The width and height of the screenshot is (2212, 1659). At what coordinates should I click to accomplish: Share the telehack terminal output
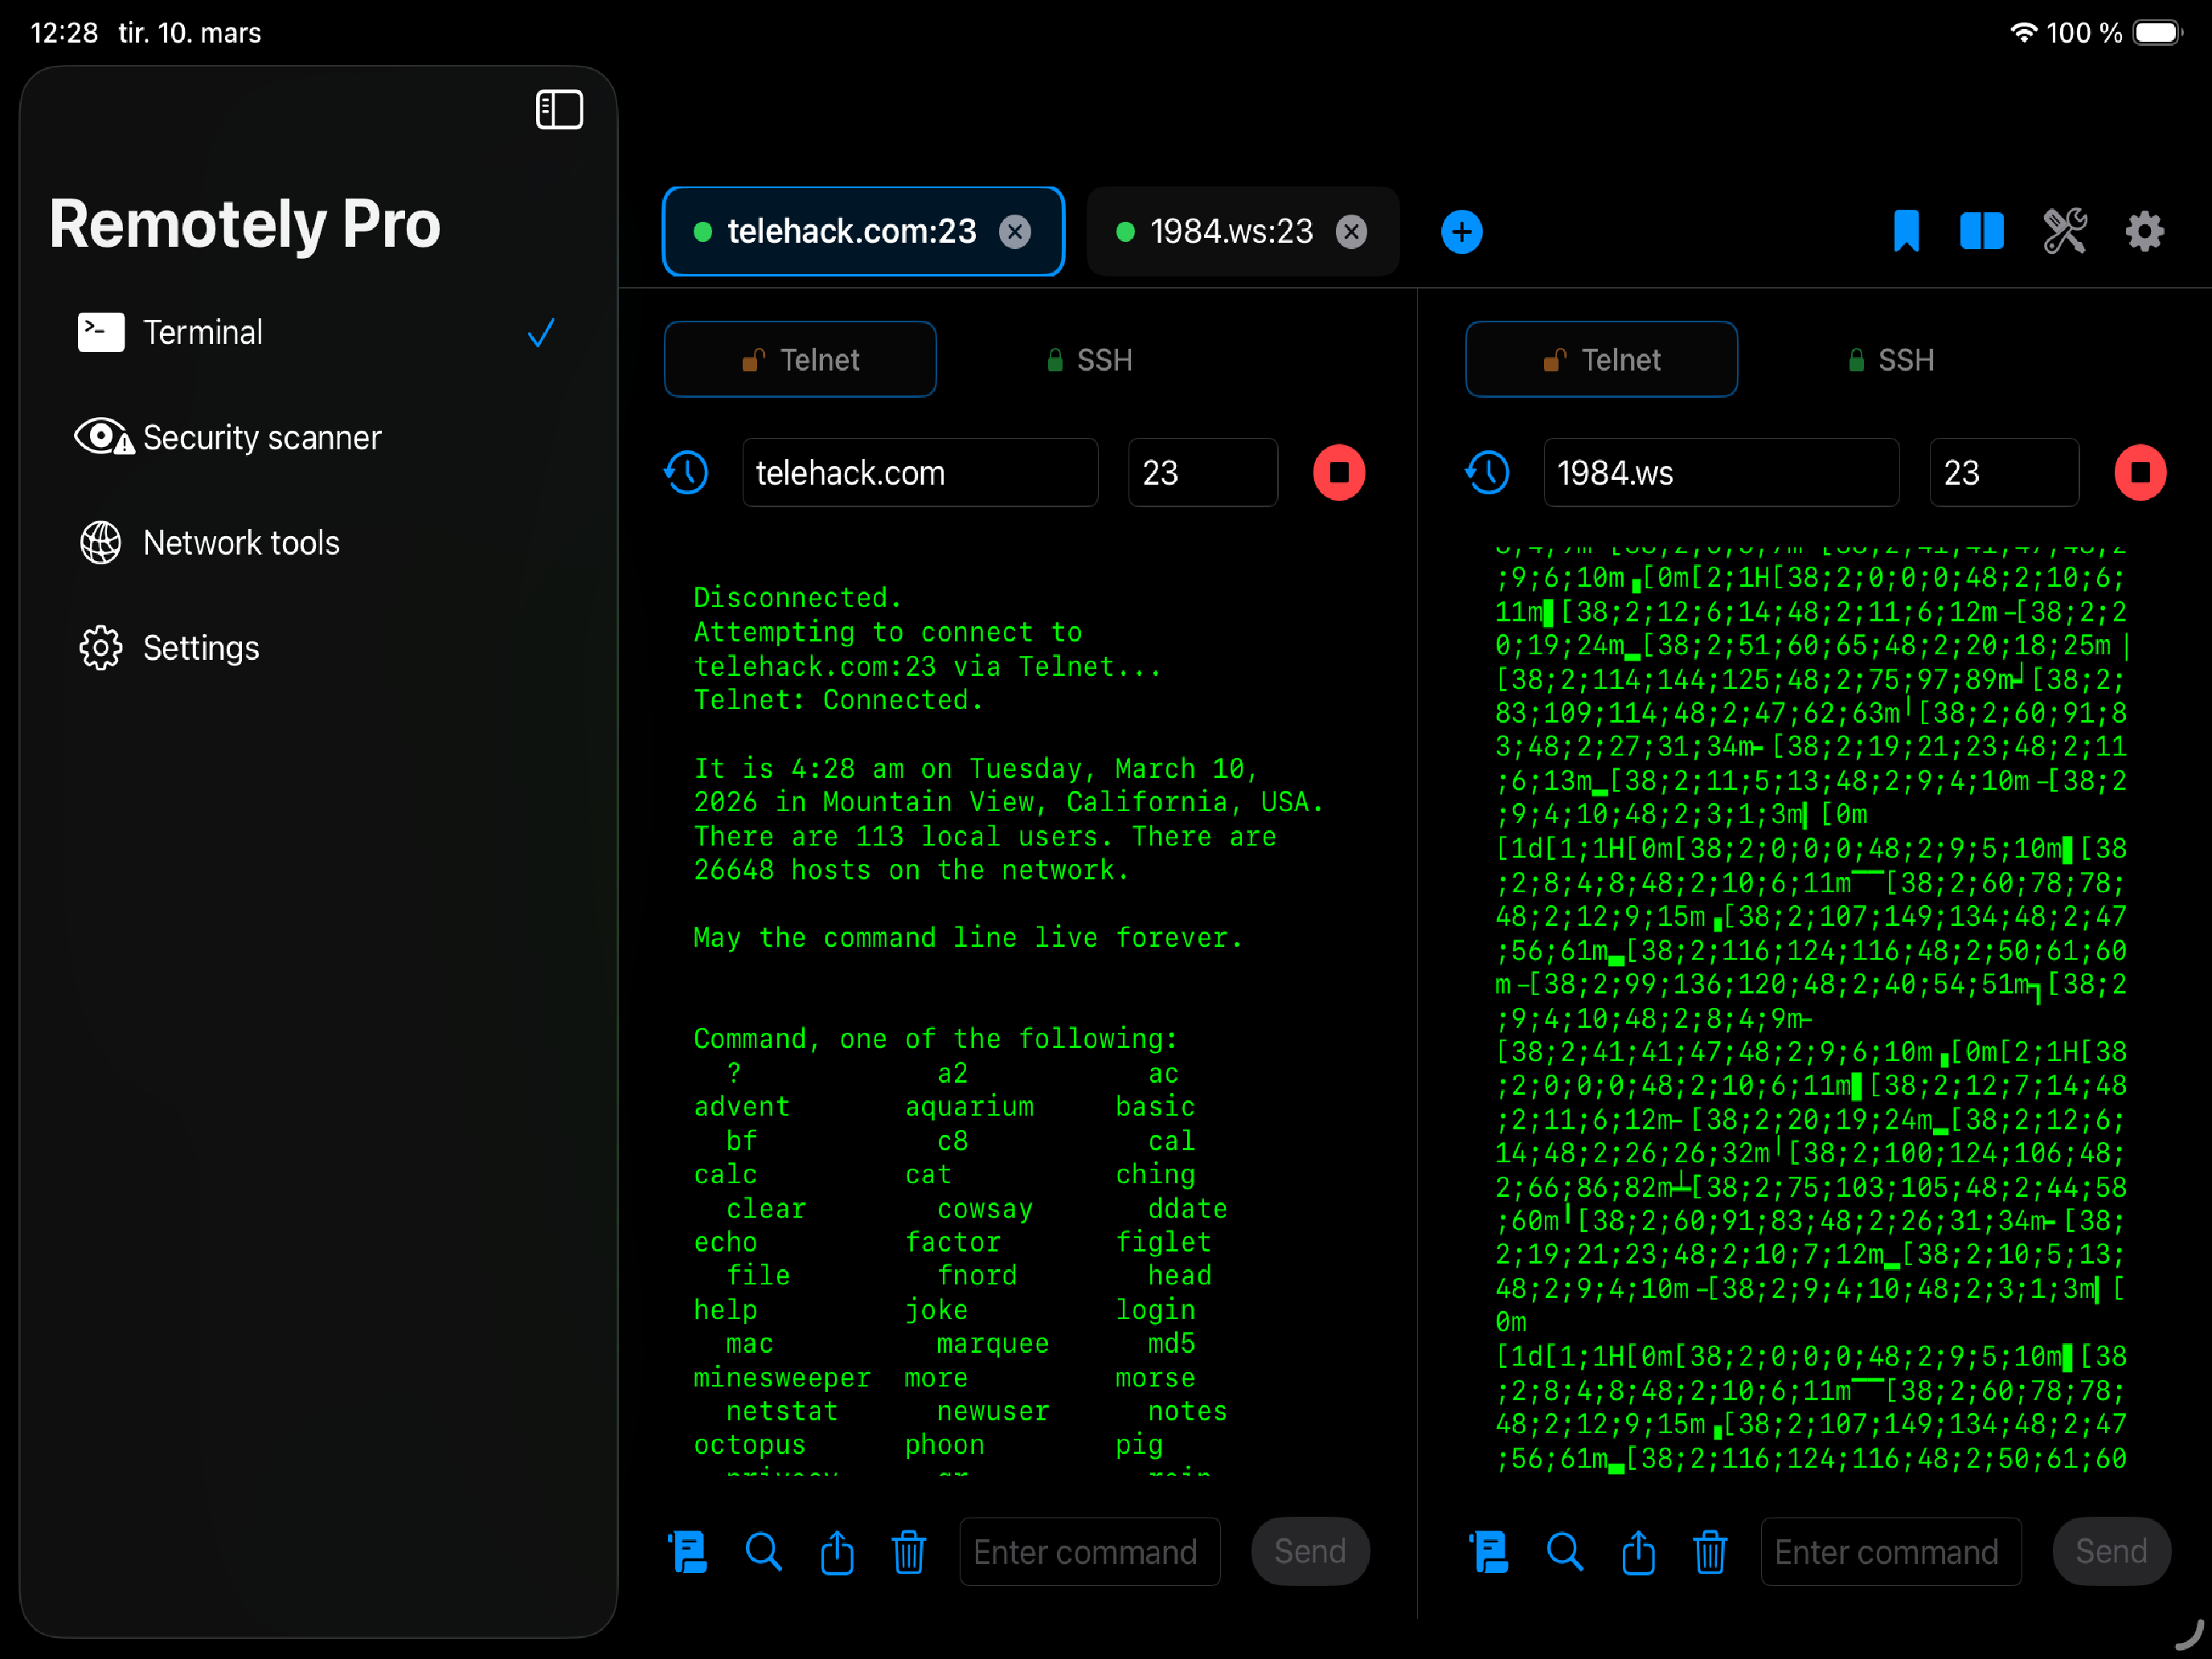pos(837,1552)
